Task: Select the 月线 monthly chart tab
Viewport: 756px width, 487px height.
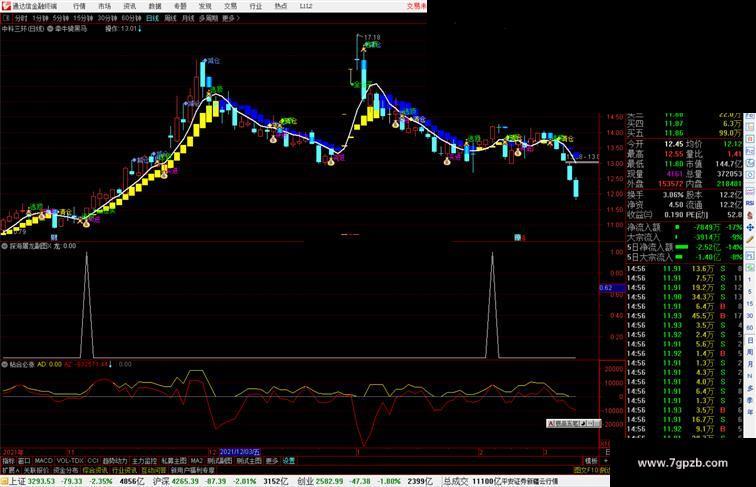Action: point(188,18)
